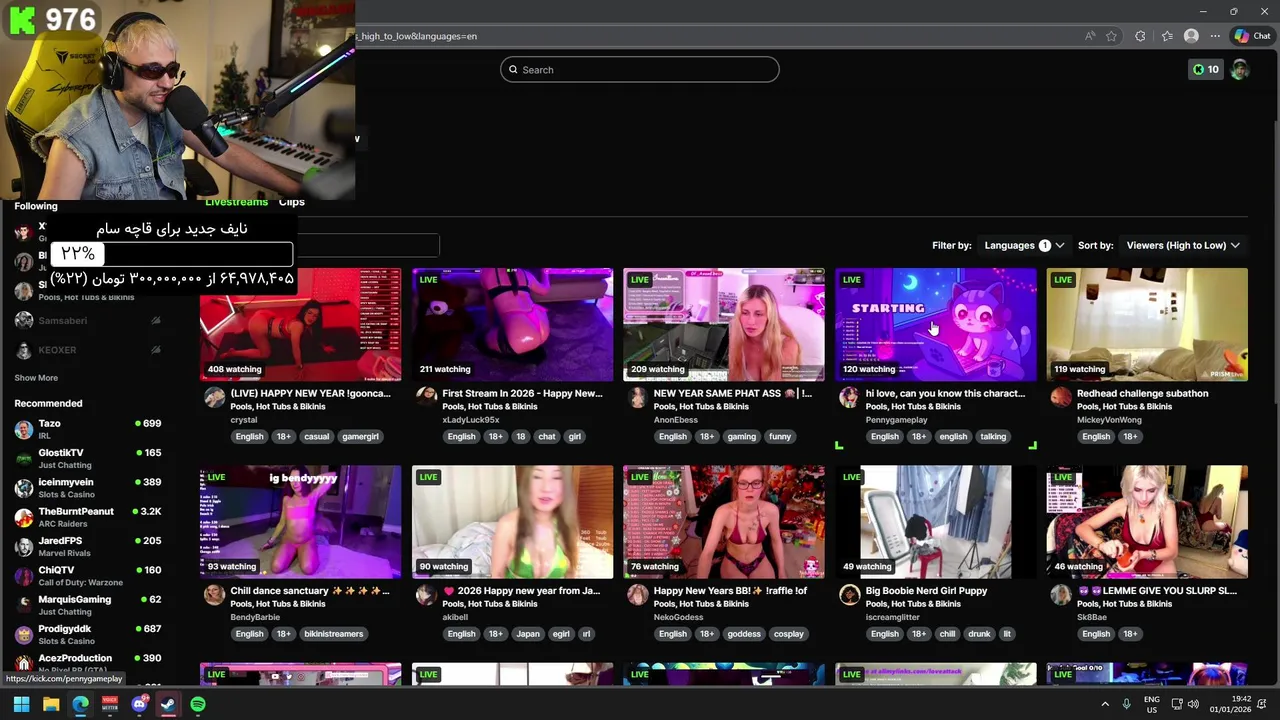
Task: Select the 'gamergirl' tag
Action: 360,436
